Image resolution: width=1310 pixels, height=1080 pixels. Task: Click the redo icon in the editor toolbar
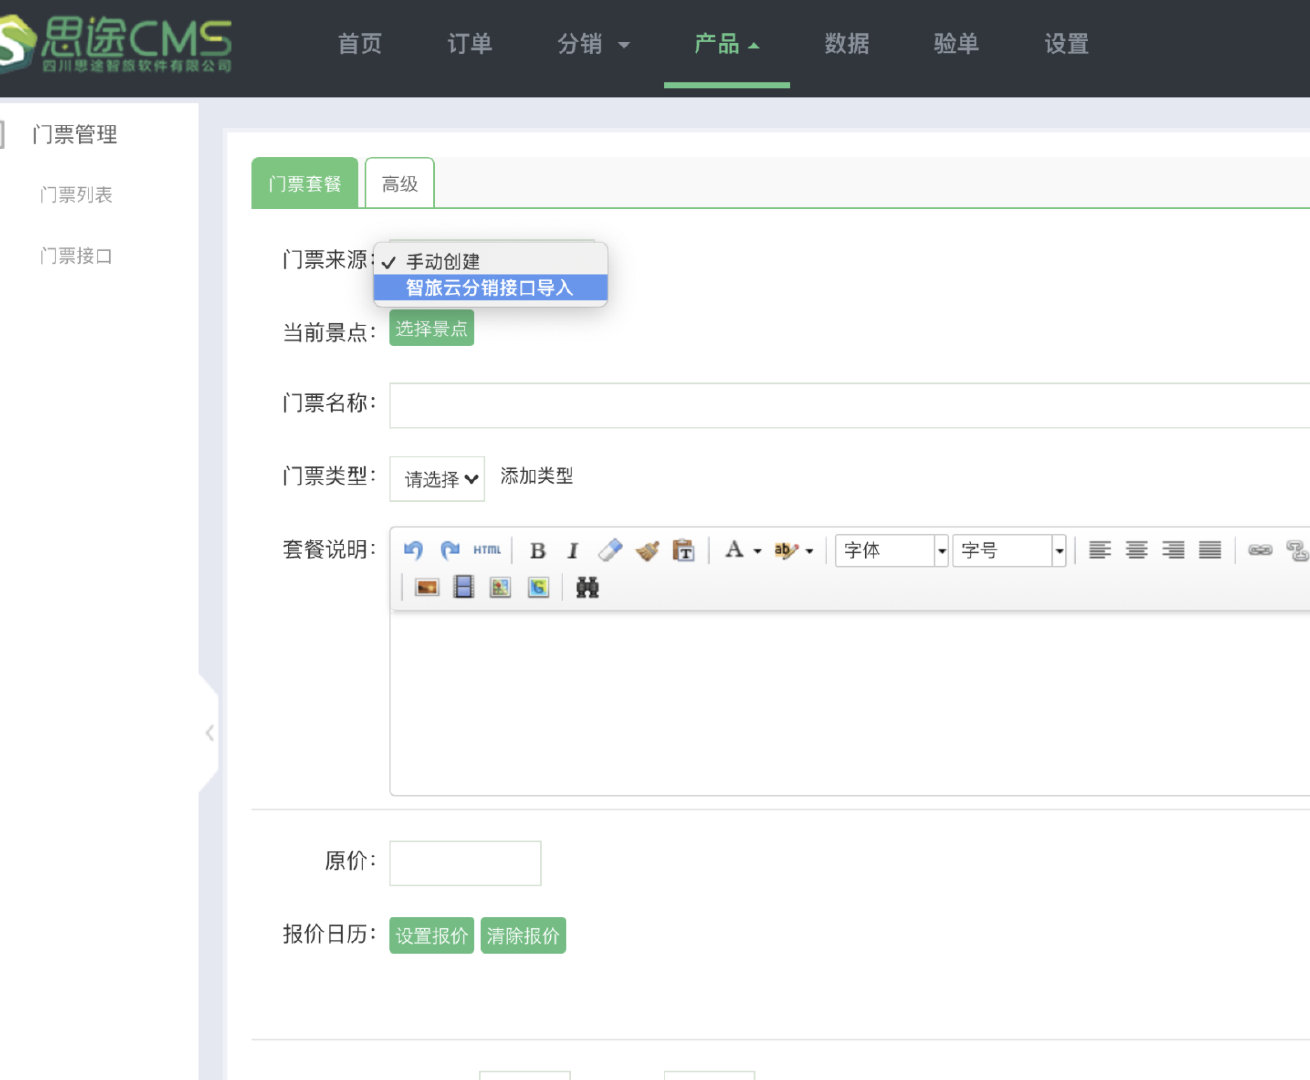point(450,550)
